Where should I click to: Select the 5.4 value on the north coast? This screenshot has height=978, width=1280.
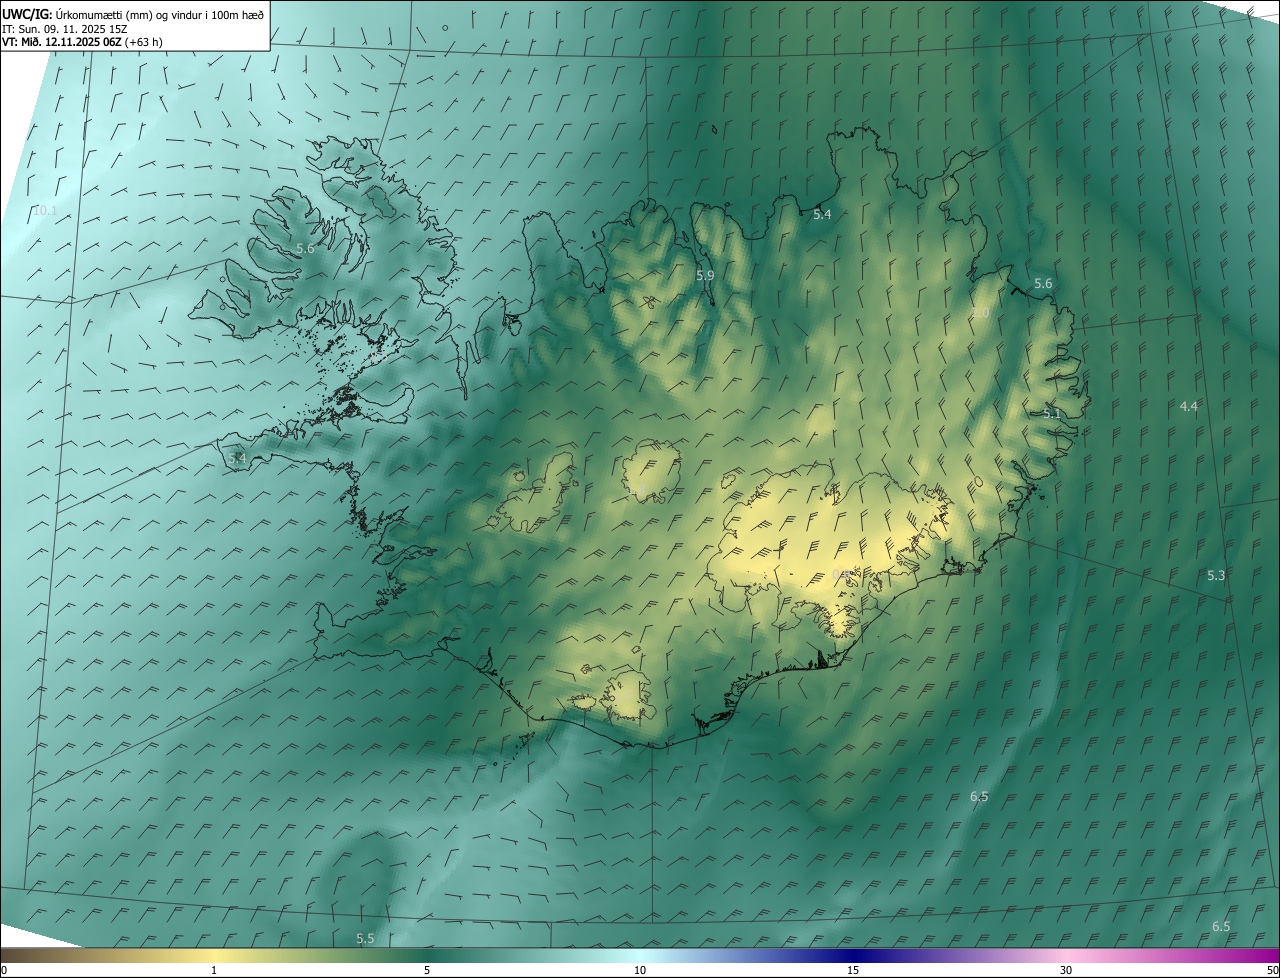[x=822, y=215]
